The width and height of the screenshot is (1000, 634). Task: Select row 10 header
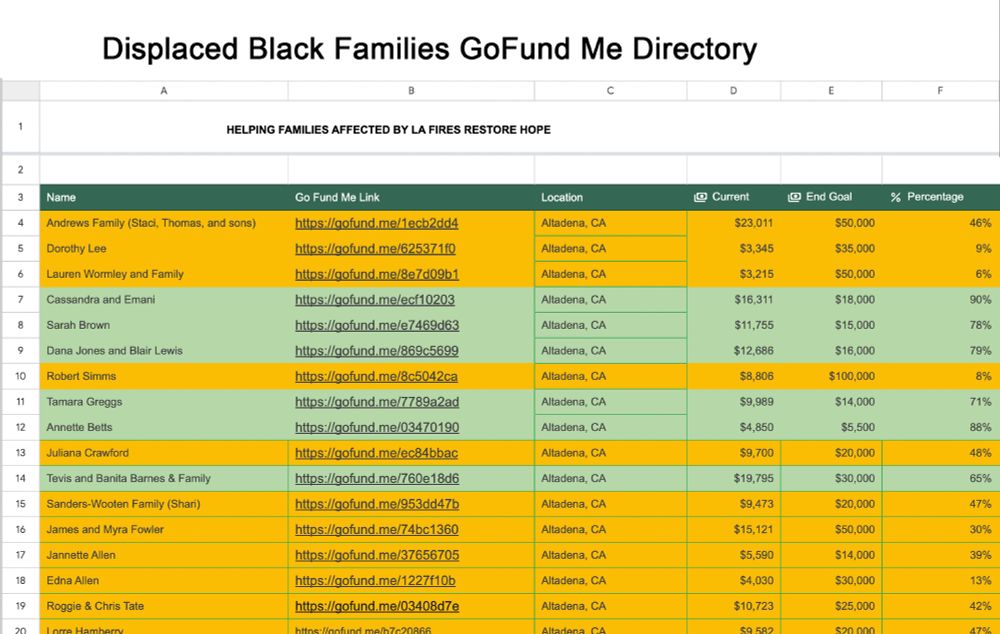20,376
